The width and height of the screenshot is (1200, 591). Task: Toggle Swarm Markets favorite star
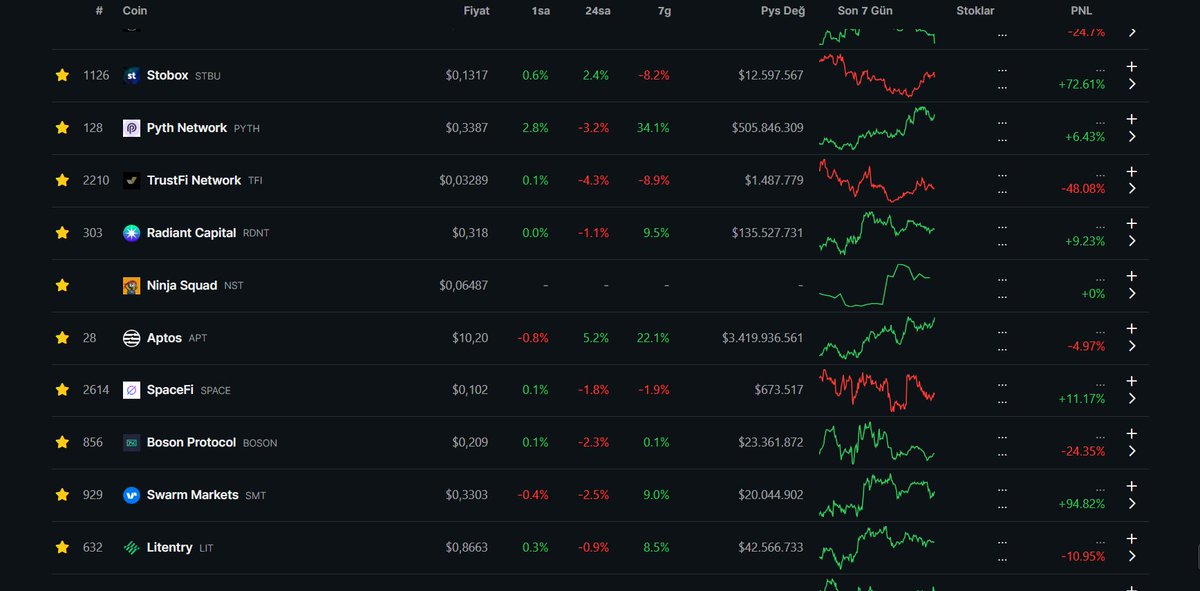coord(62,495)
